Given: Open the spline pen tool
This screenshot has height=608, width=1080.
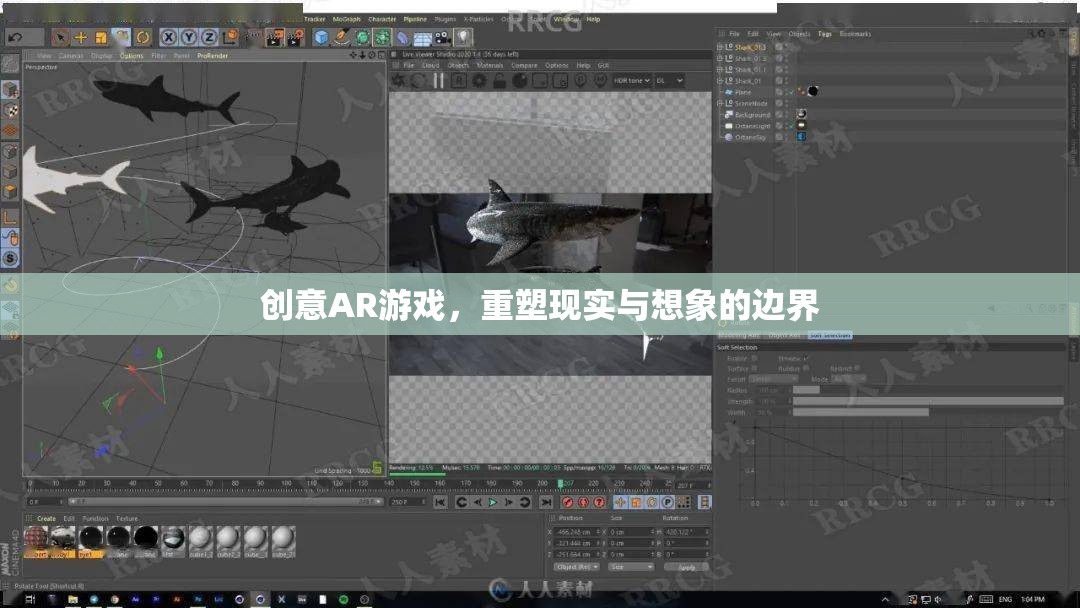Looking at the screenshot, I should [x=342, y=37].
